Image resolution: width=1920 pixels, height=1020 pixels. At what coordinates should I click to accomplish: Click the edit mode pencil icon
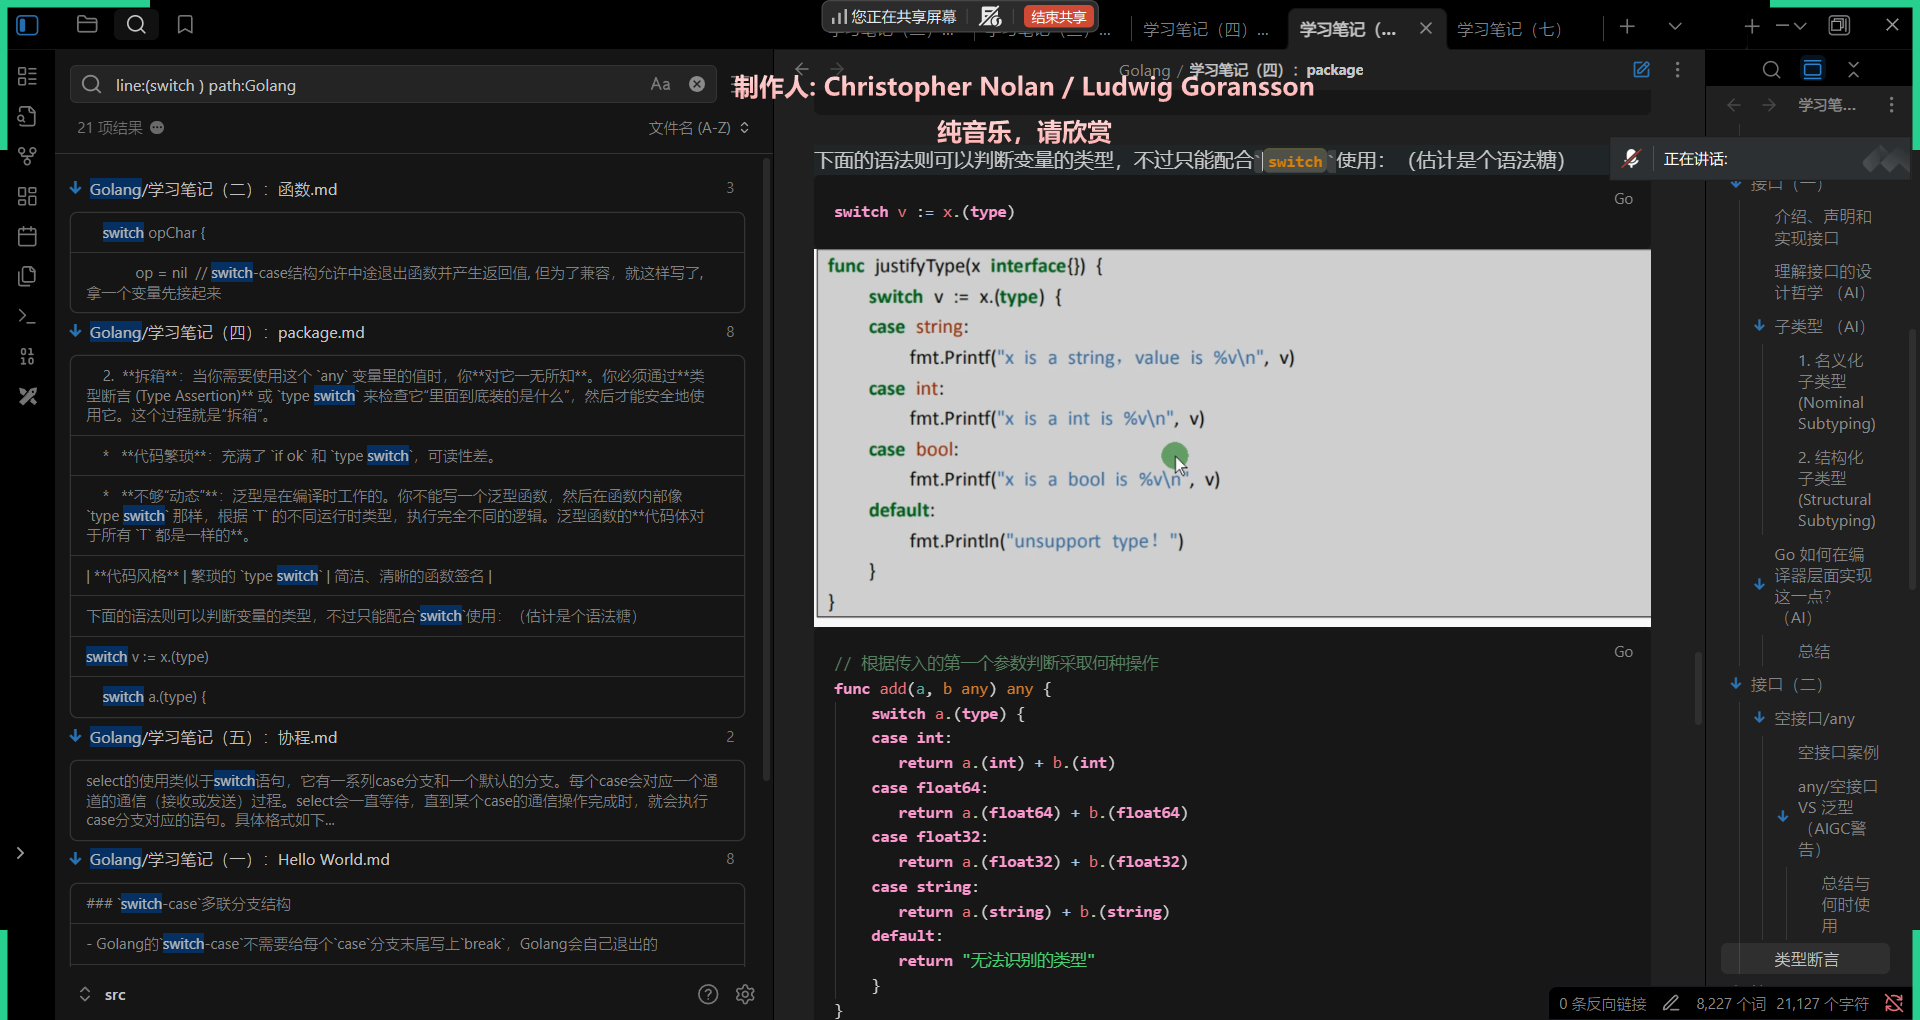click(x=1641, y=70)
